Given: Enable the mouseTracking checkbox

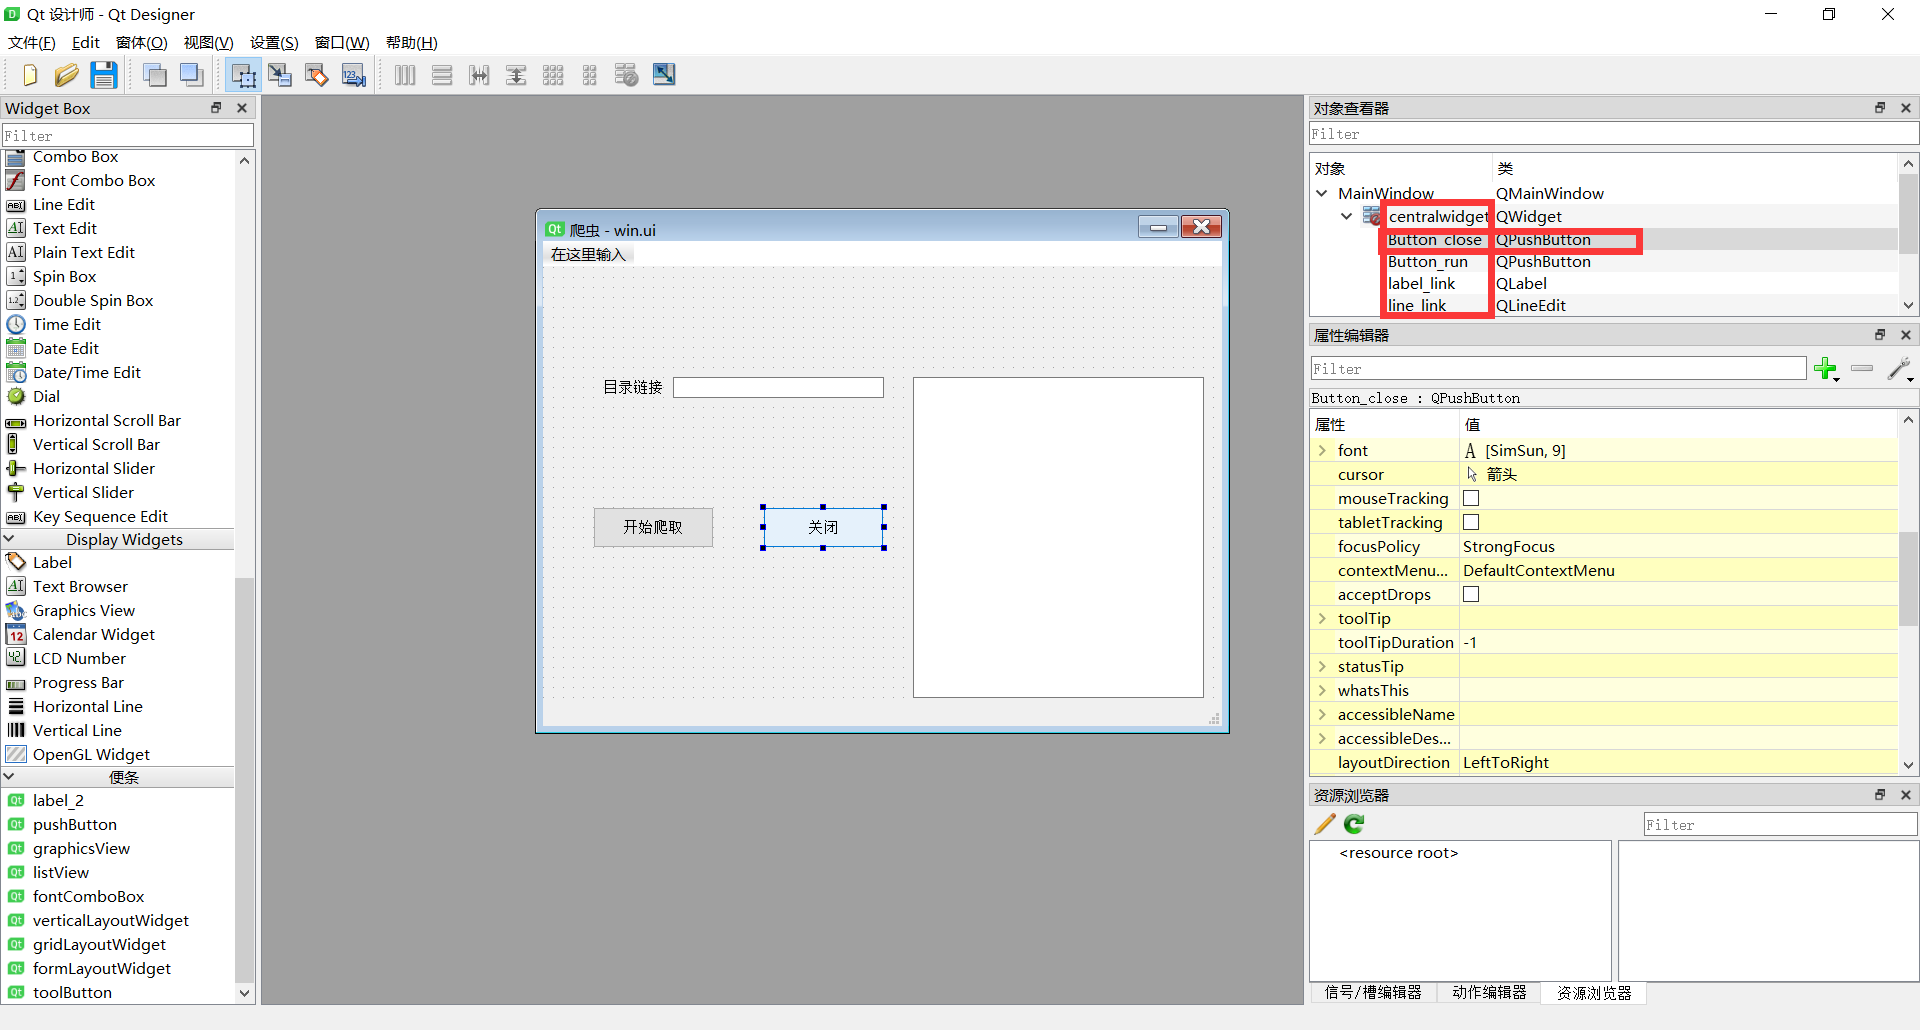Looking at the screenshot, I should click(x=1471, y=498).
